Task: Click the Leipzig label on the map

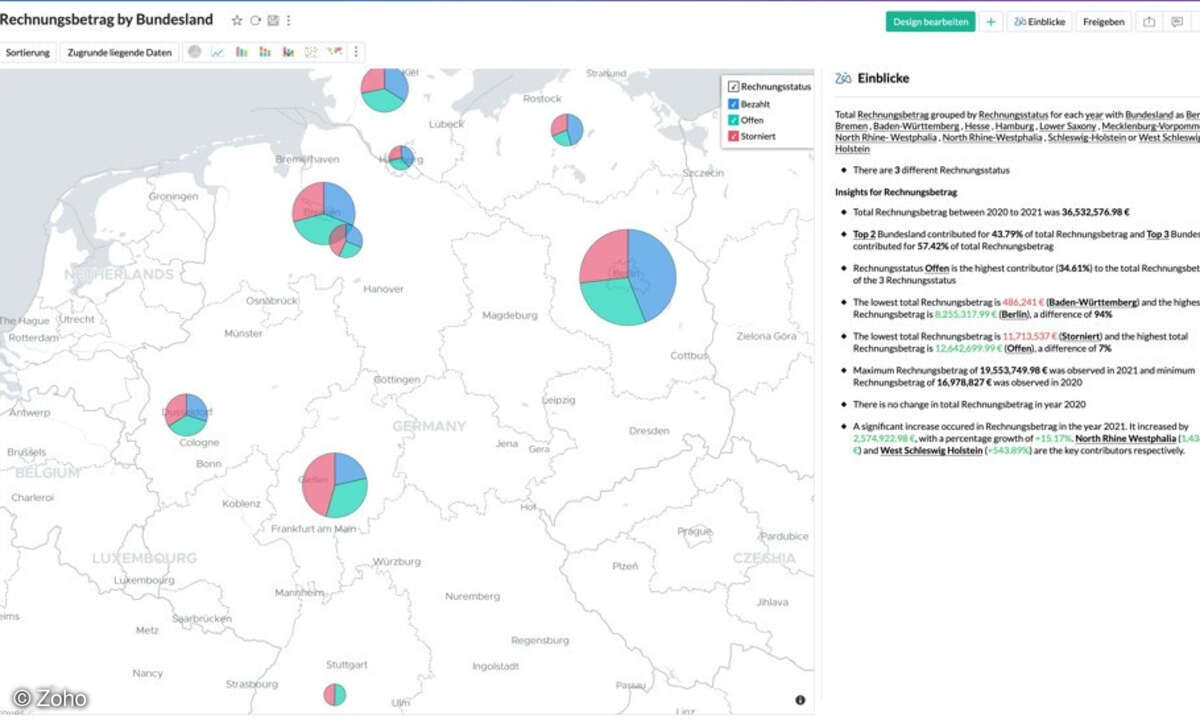Action: (558, 399)
